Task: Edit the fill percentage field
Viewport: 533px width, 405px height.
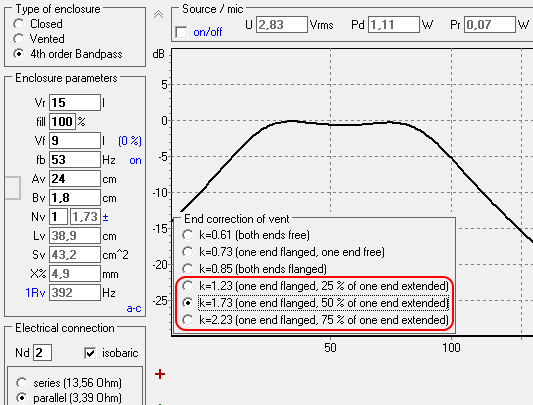Action: point(62,122)
